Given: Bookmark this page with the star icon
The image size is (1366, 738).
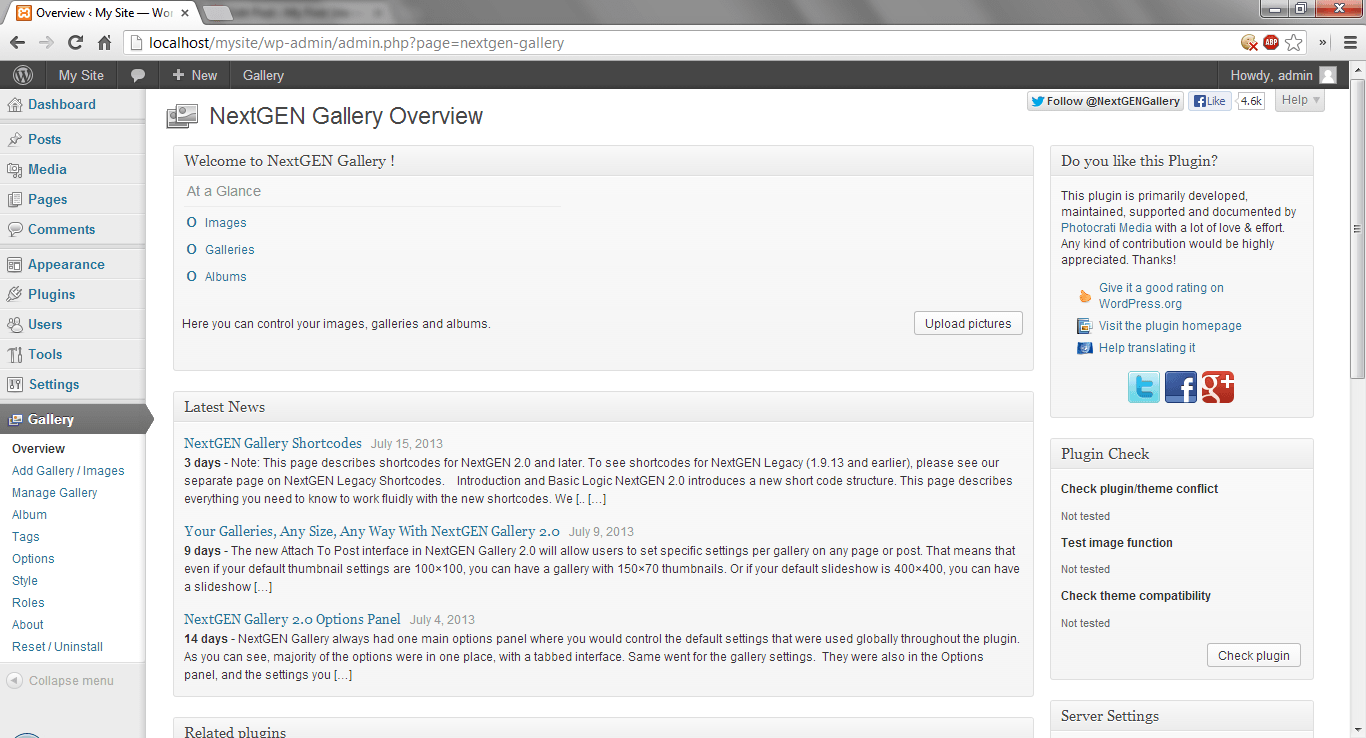Looking at the screenshot, I should (1294, 43).
